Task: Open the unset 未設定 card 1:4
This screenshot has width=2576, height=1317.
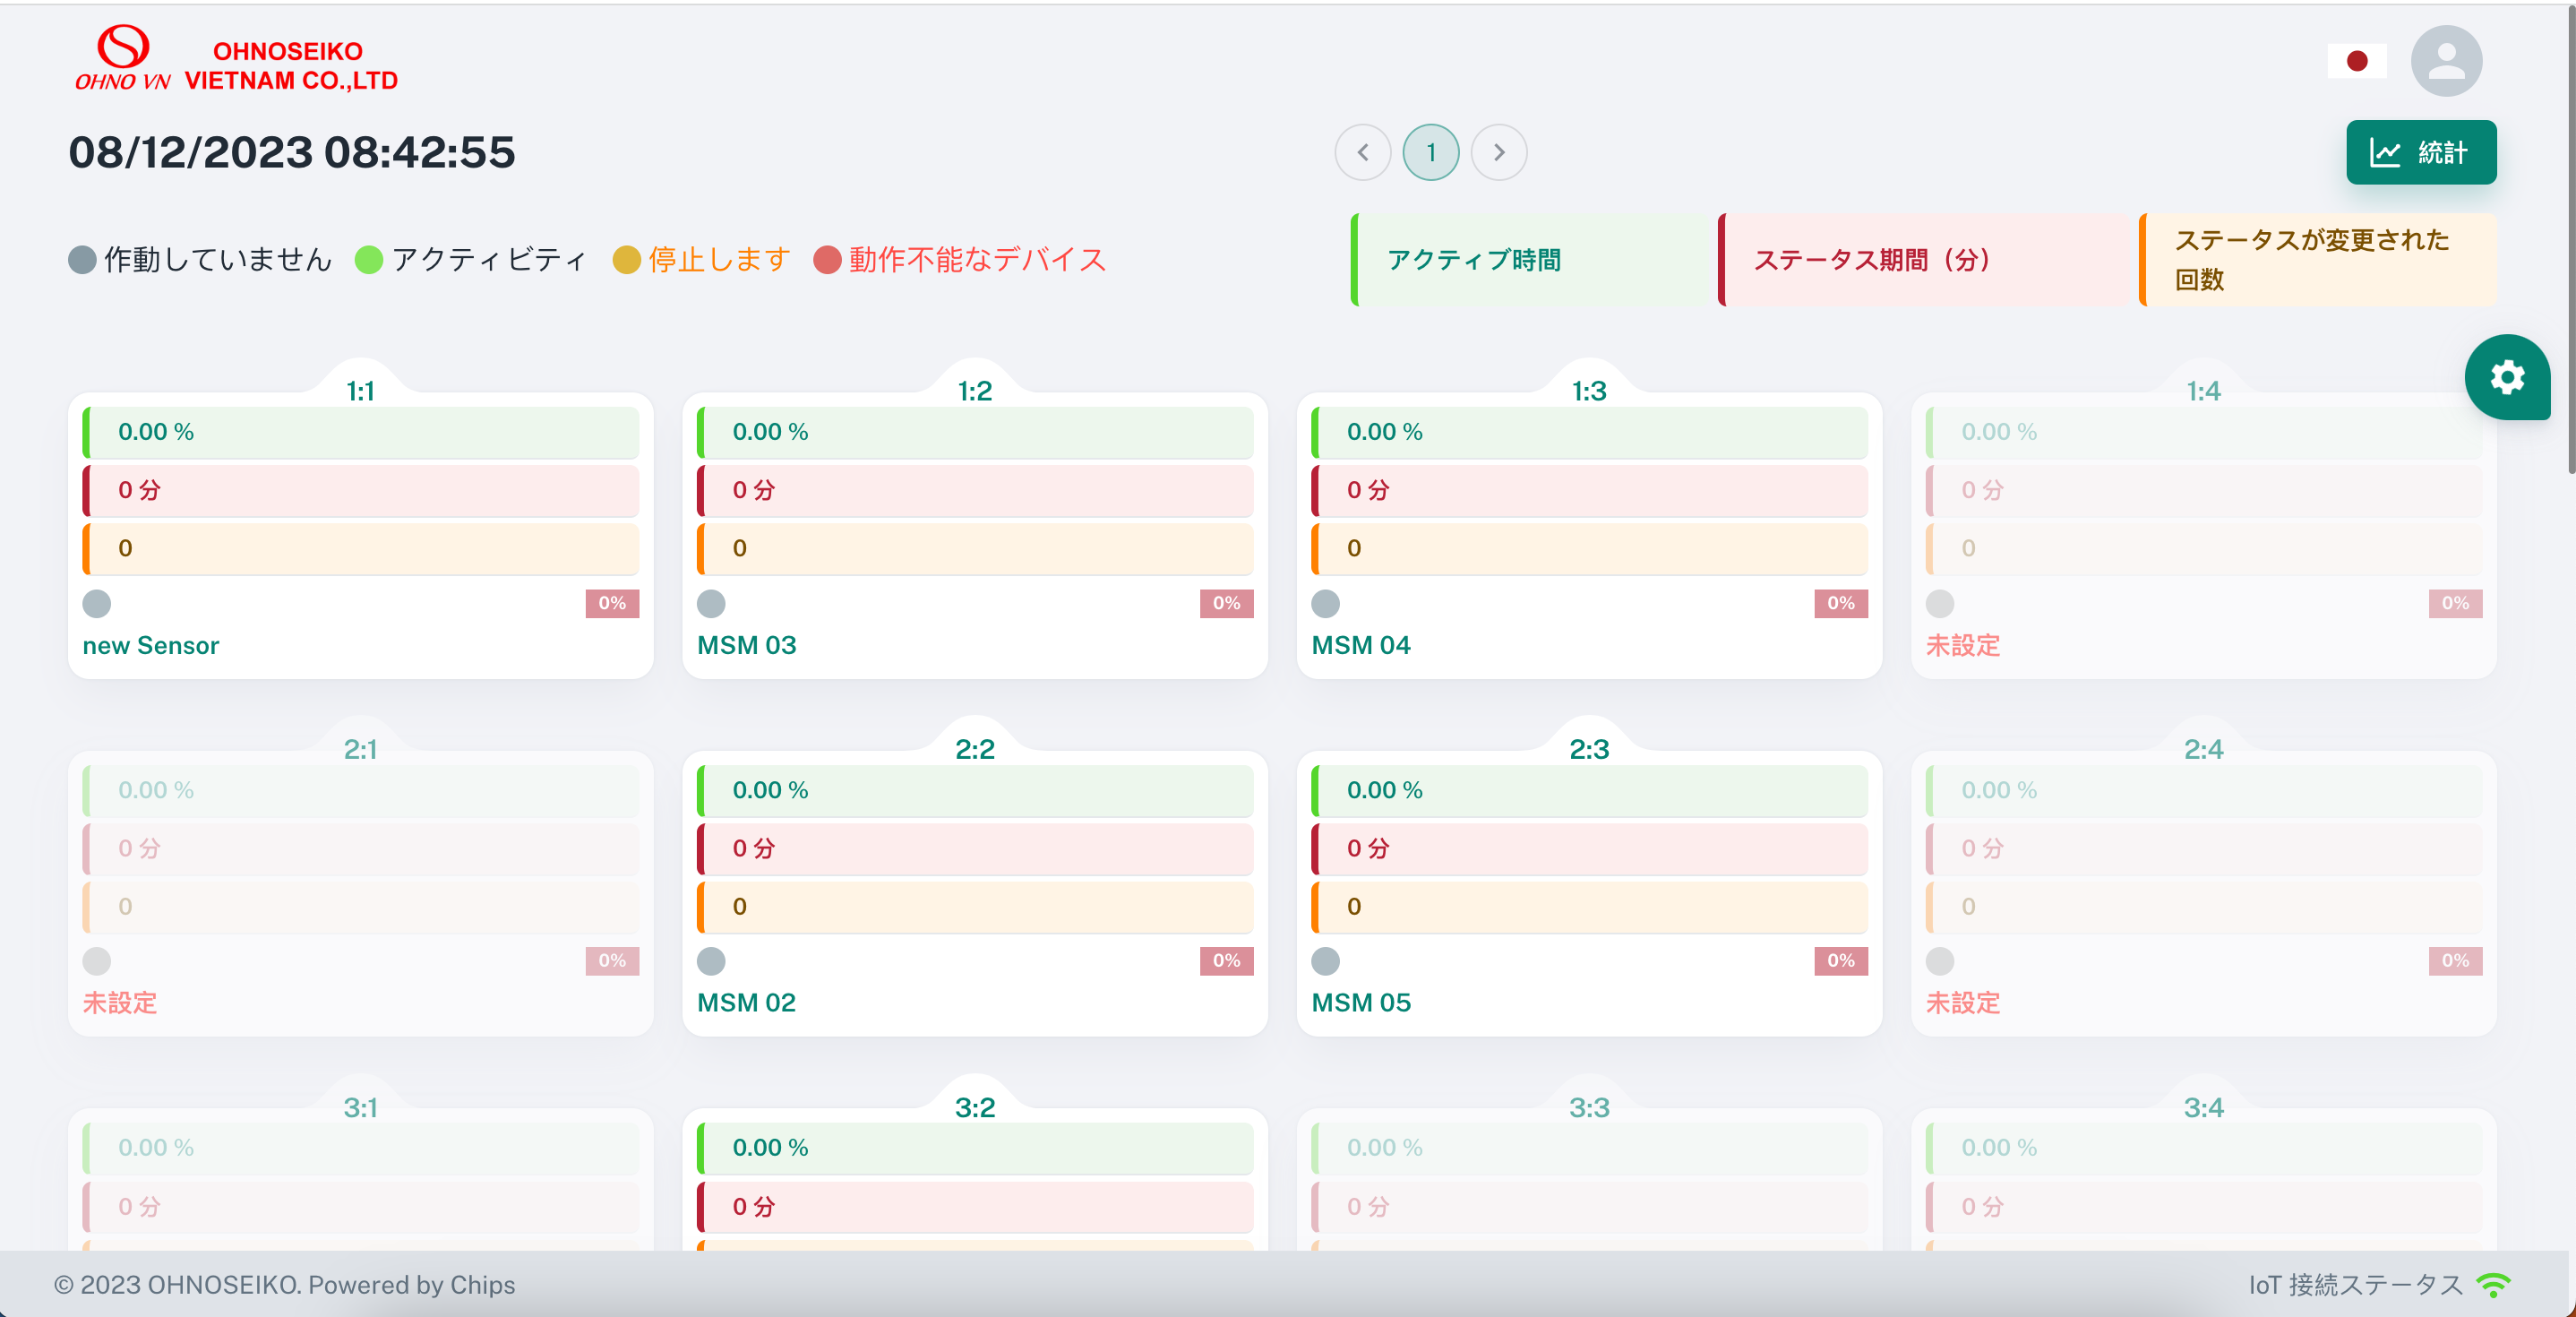Action: click(1962, 645)
